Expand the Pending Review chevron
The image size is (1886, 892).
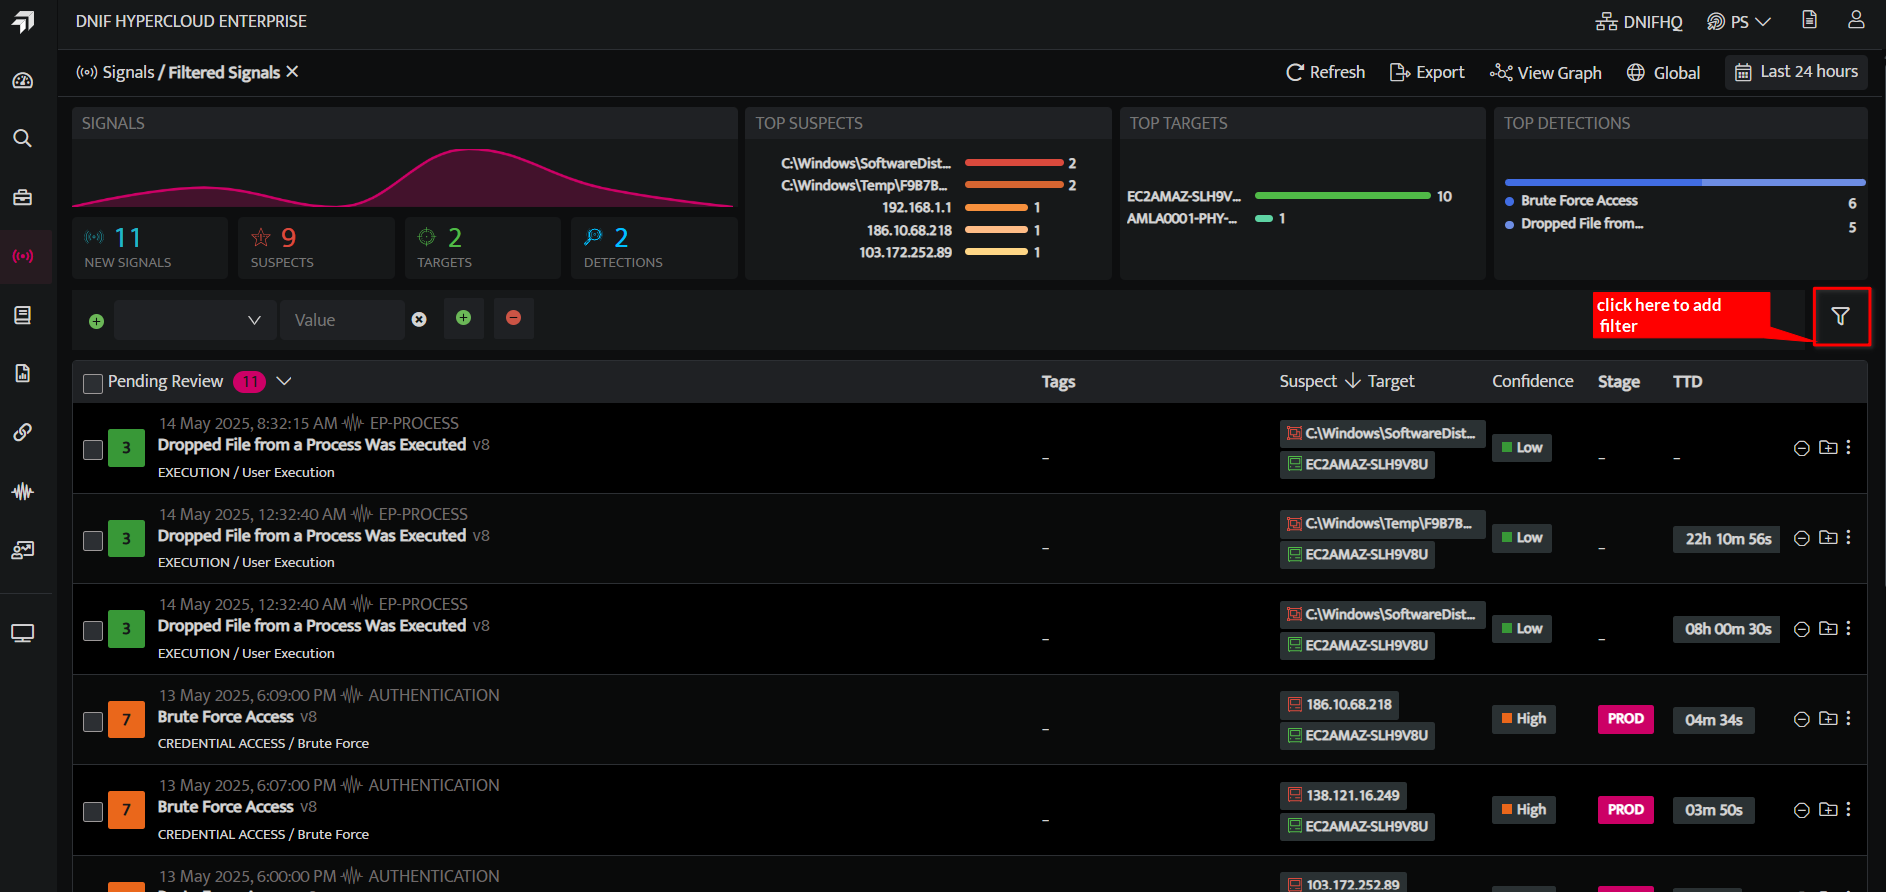point(284,381)
